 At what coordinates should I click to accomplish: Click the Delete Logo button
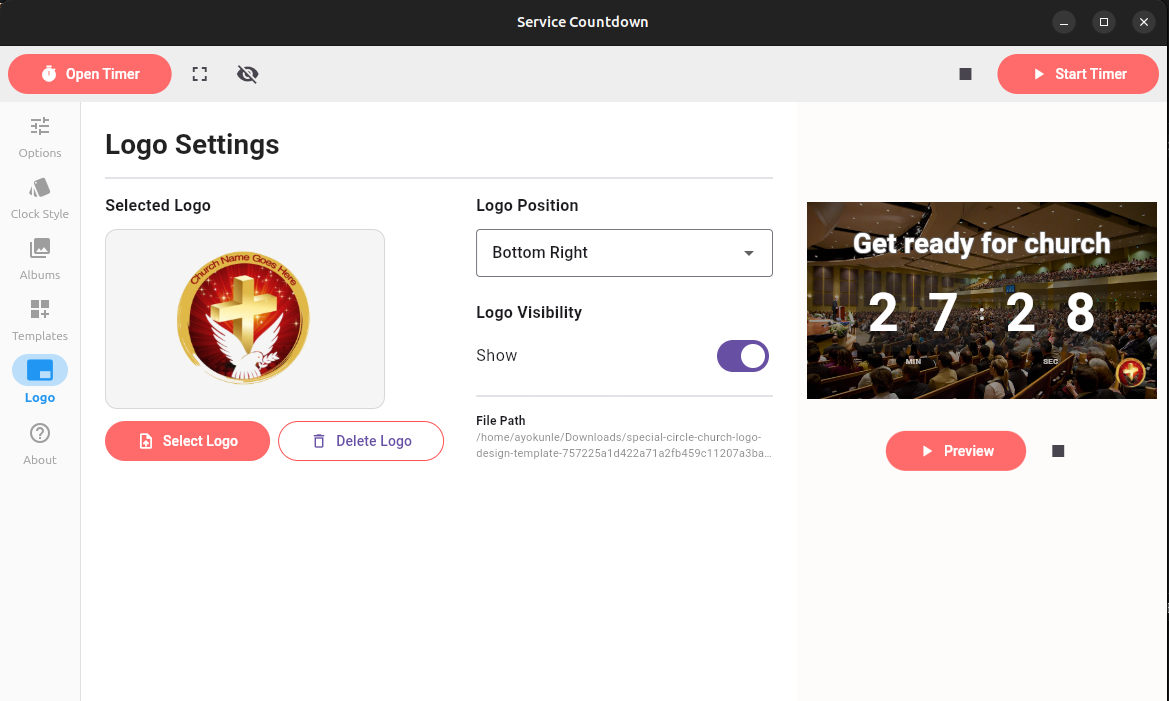pos(361,441)
